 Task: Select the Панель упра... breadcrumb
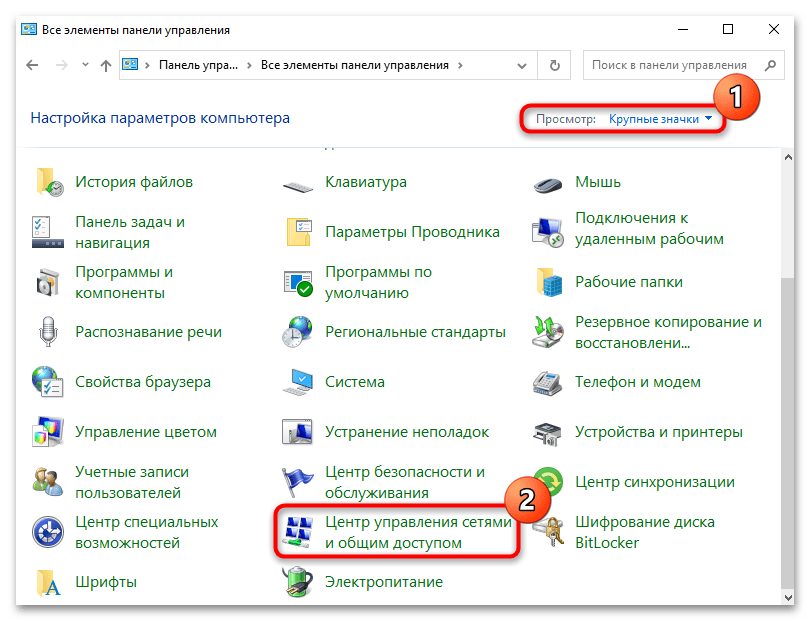point(198,65)
